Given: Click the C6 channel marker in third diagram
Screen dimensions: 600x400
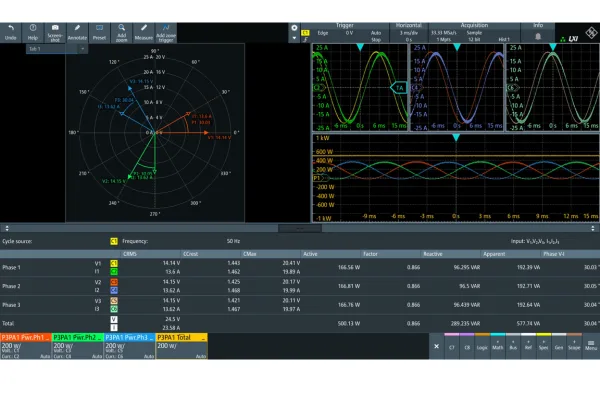Looking at the screenshot, I should (x=513, y=88).
